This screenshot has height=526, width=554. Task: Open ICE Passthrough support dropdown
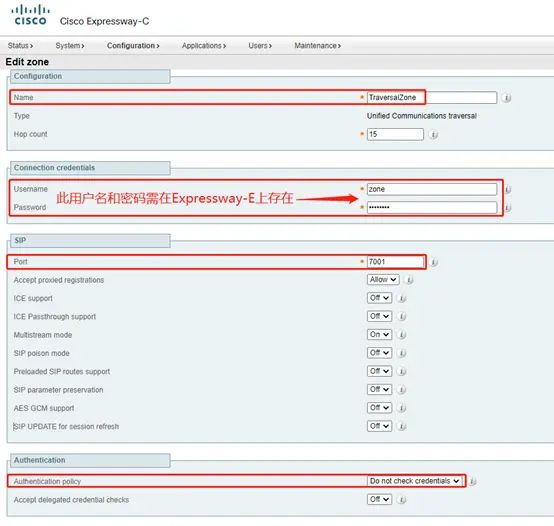(x=379, y=316)
